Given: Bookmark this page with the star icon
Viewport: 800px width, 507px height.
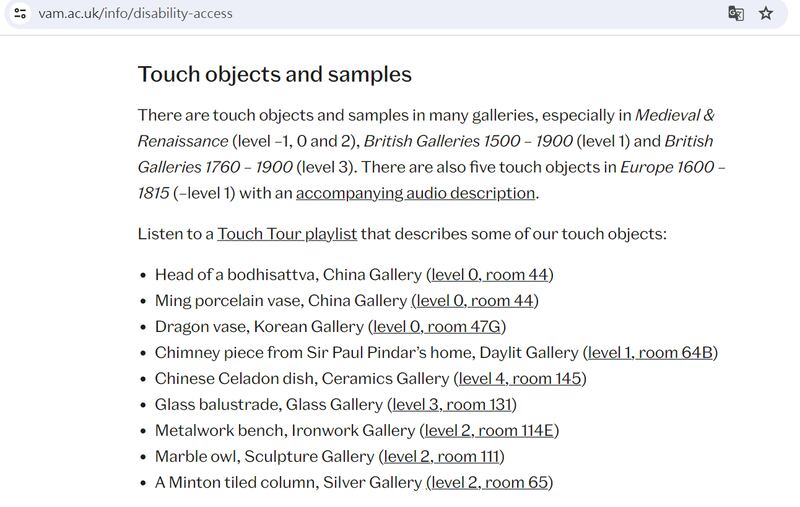Looking at the screenshot, I should tap(766, 13).
